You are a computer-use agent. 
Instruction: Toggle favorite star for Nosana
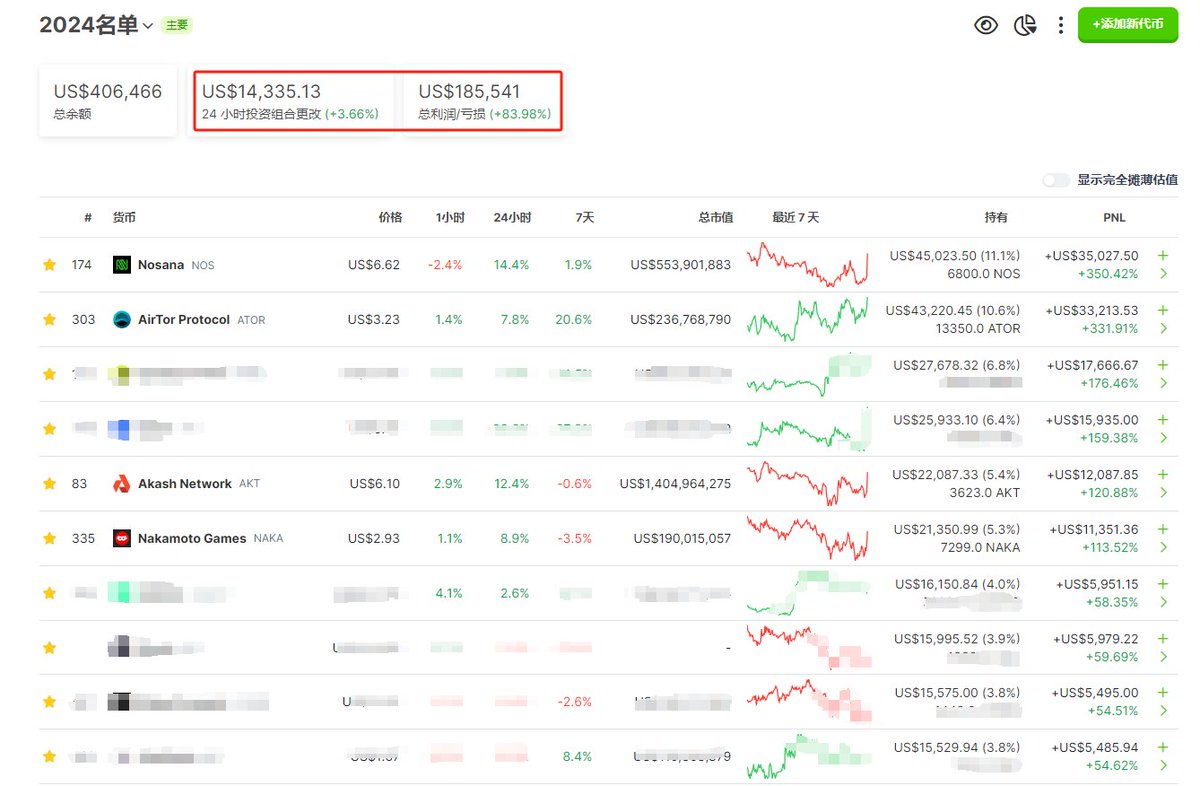click(x=49, y=265)
